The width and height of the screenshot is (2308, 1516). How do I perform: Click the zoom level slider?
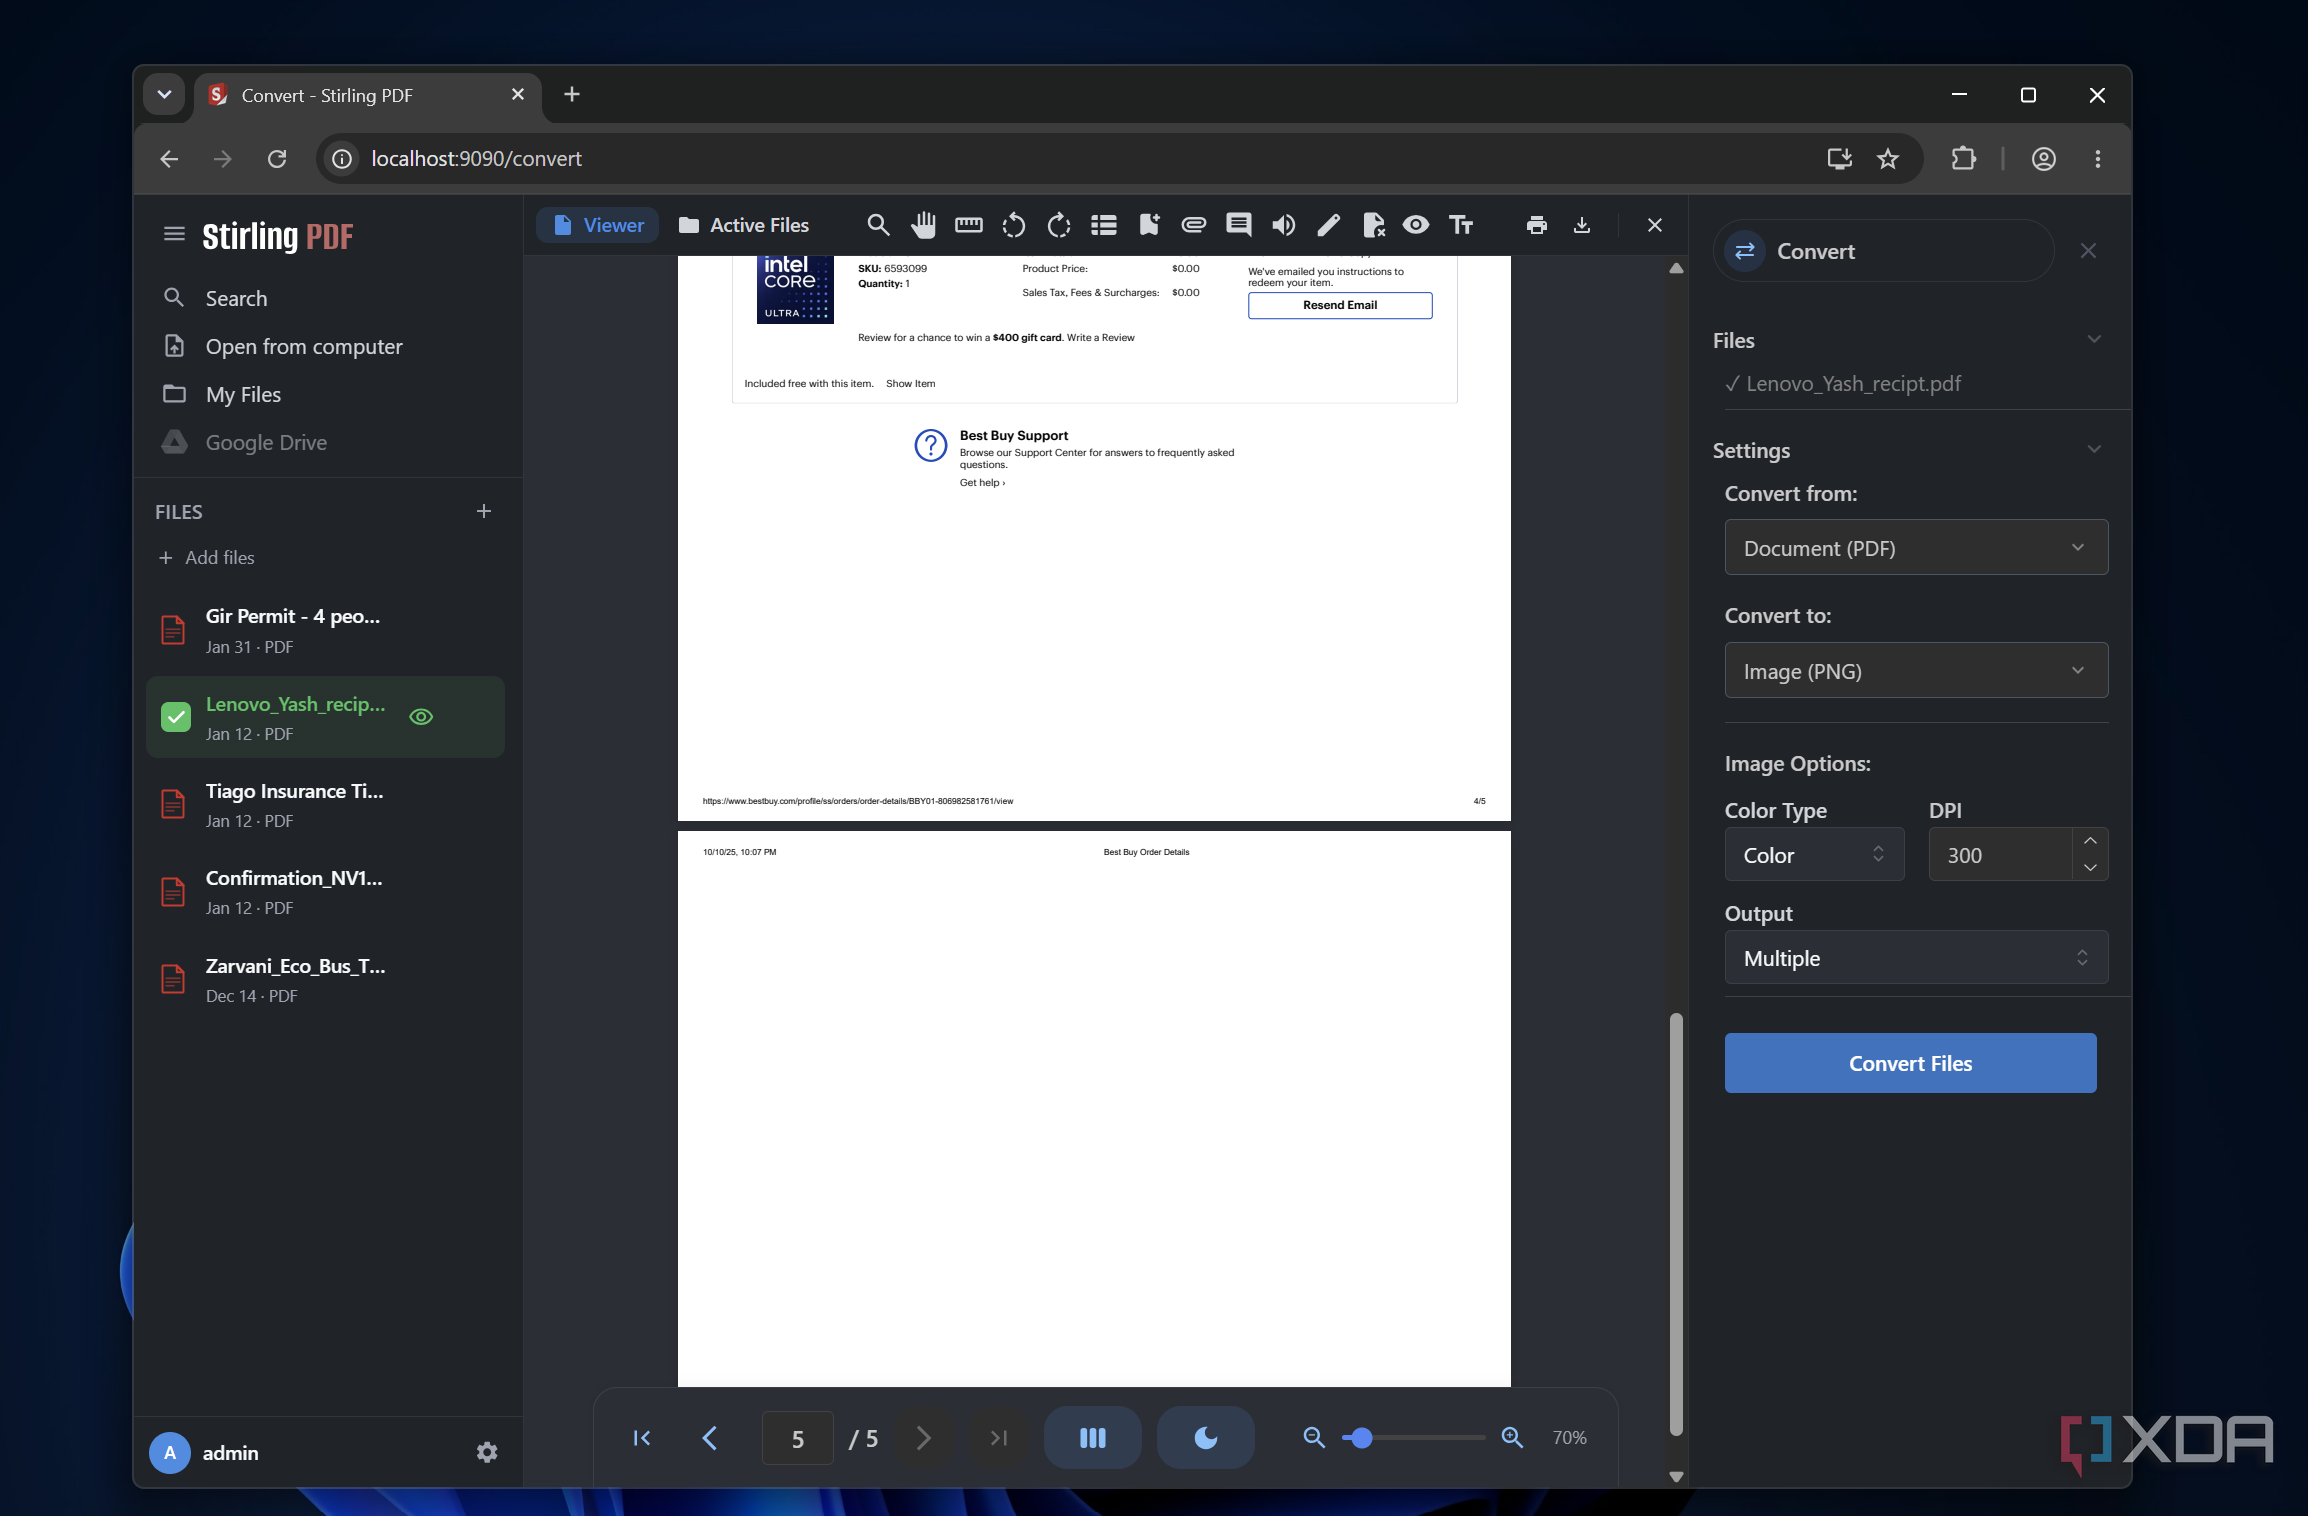click(x=1413, y=1437)
